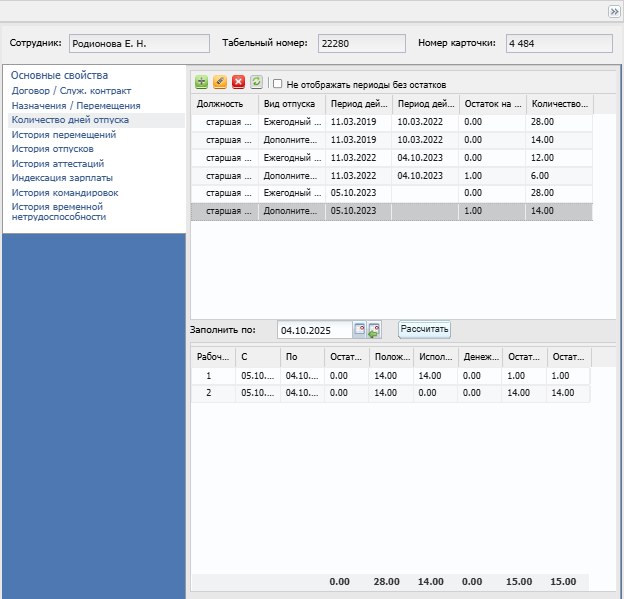This screenshot has width=624, height=599.
Task: Go to История временной нетрудоспособности
Action: (59, 212)
